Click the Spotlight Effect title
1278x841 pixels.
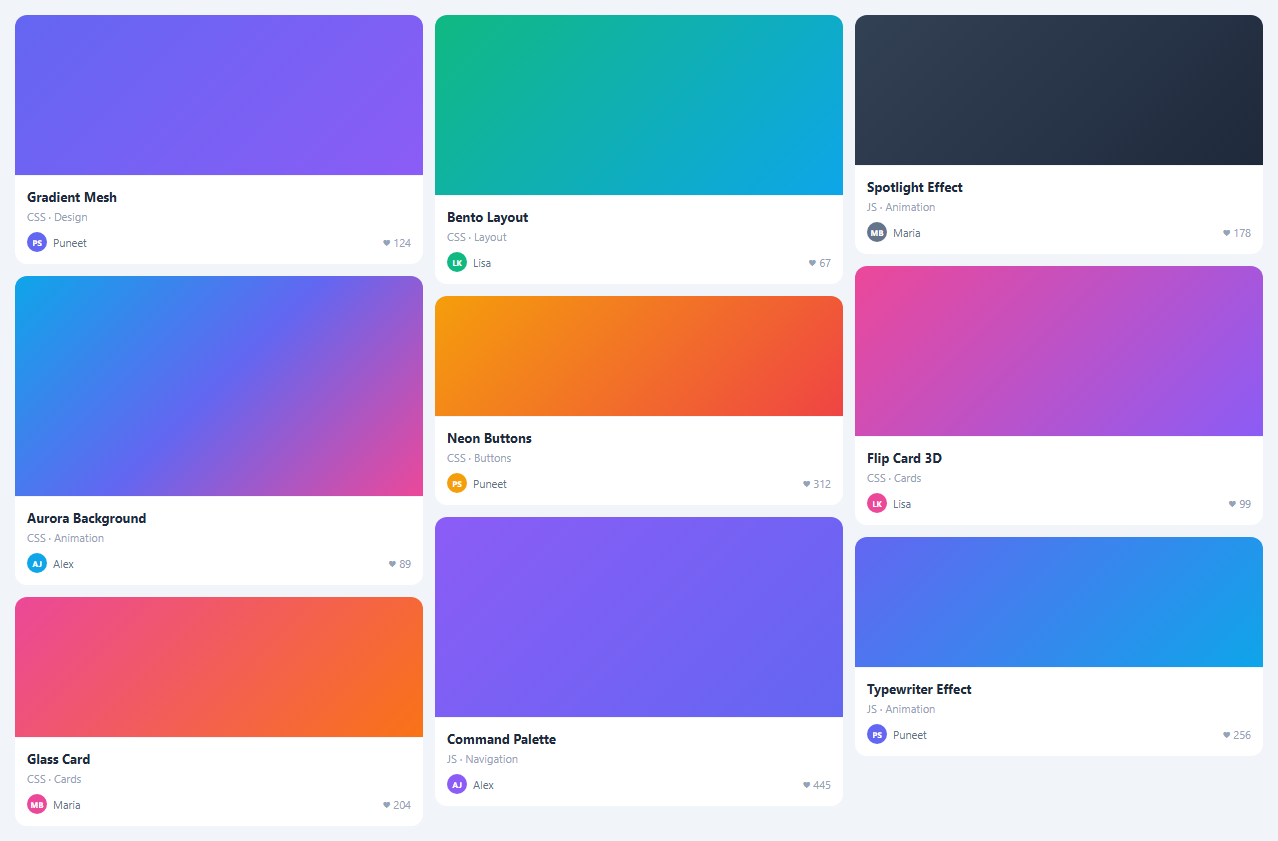pos(915,187)
